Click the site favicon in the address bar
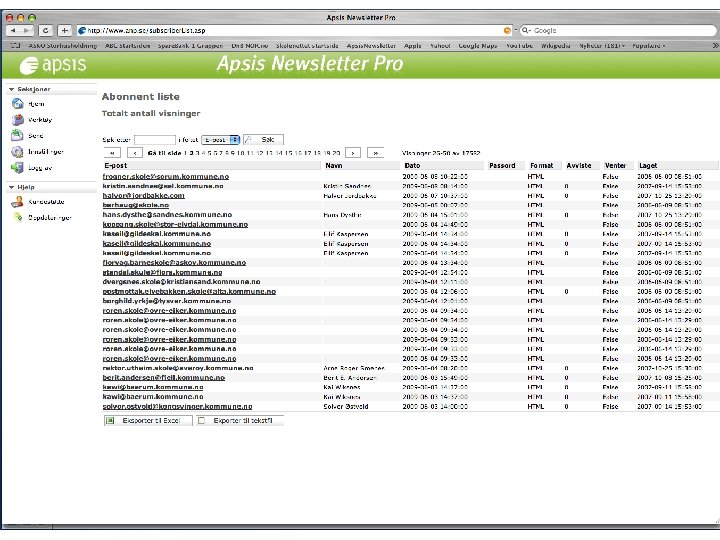The width and height of the screenshot is (720, 540). (x=82, y=30)
